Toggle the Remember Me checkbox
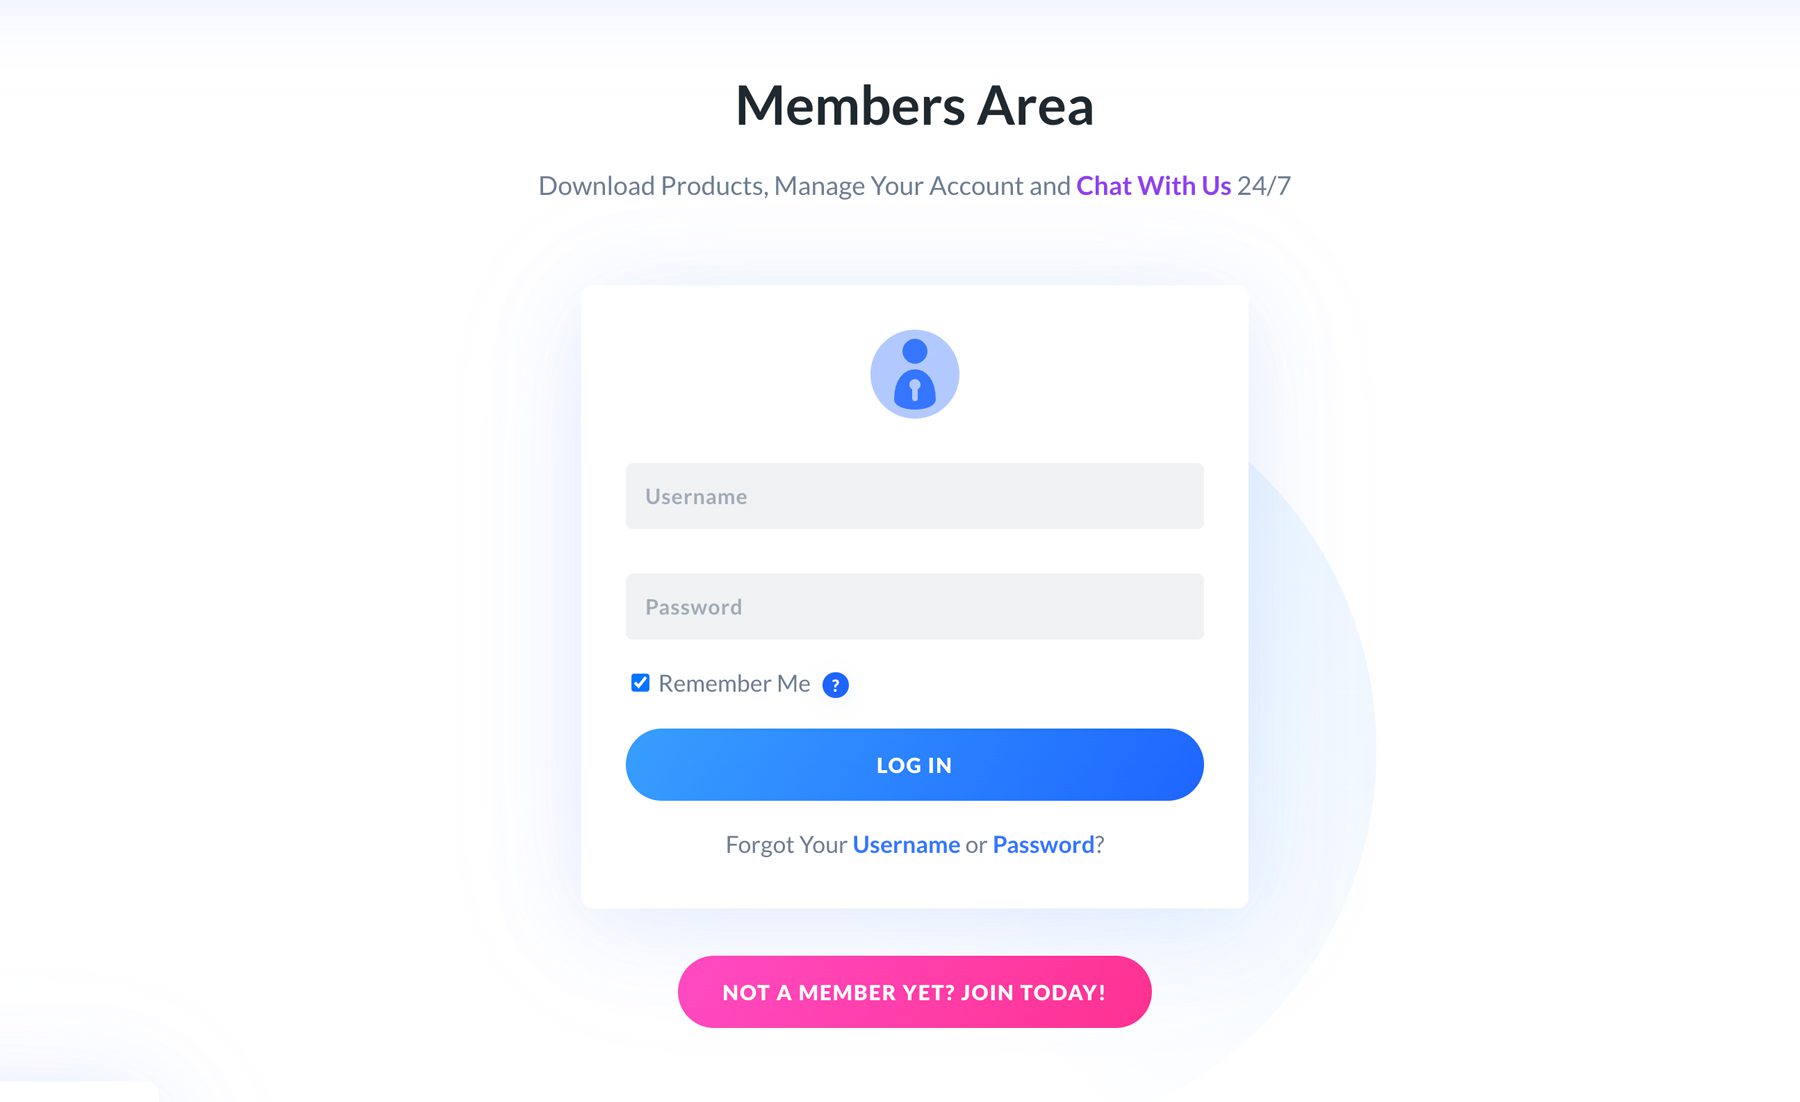The image size is (1800, 1102). pyautogui.click(x=640, y=682)
